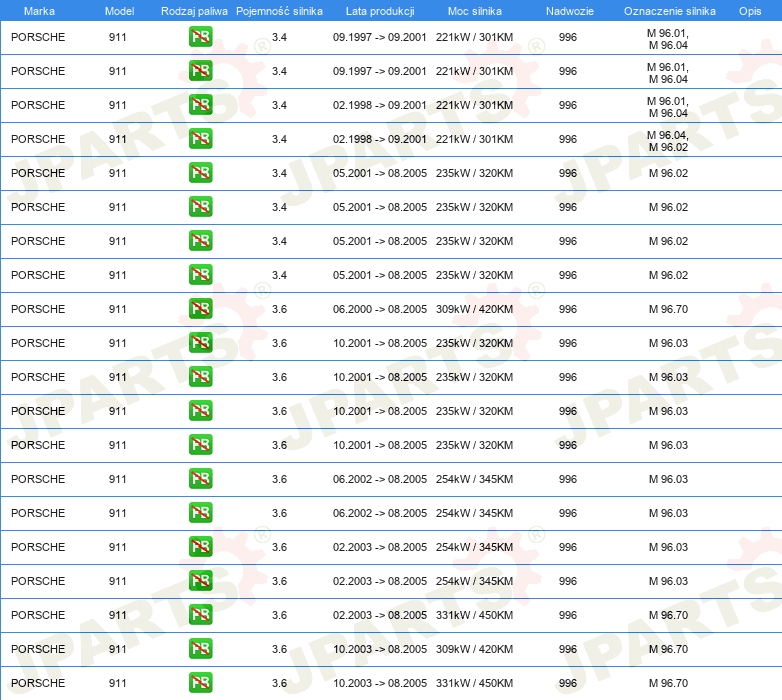
Task: Click the Moc silnika column header
Action: pos(474,11)
